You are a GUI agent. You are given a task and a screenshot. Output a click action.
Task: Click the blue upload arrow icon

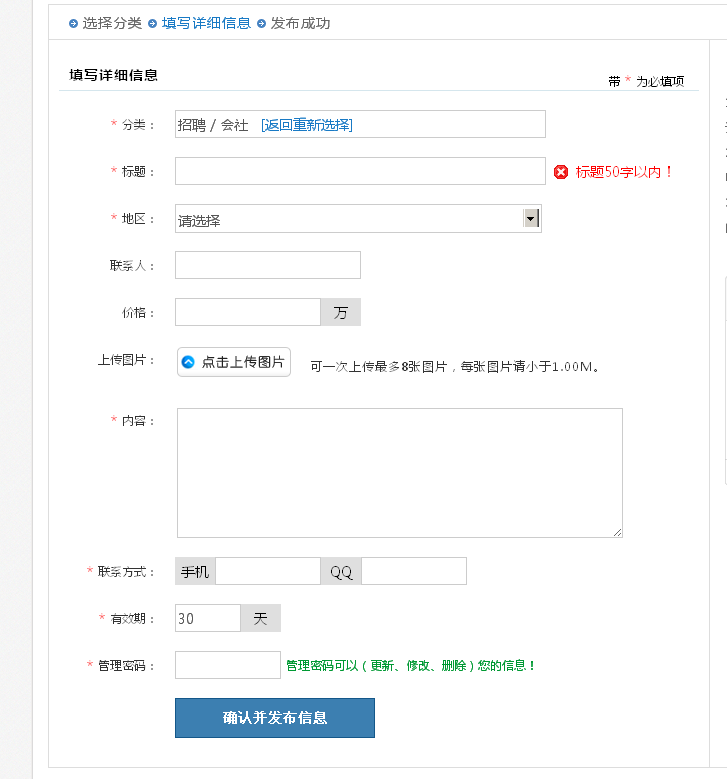tap(188, 362)
